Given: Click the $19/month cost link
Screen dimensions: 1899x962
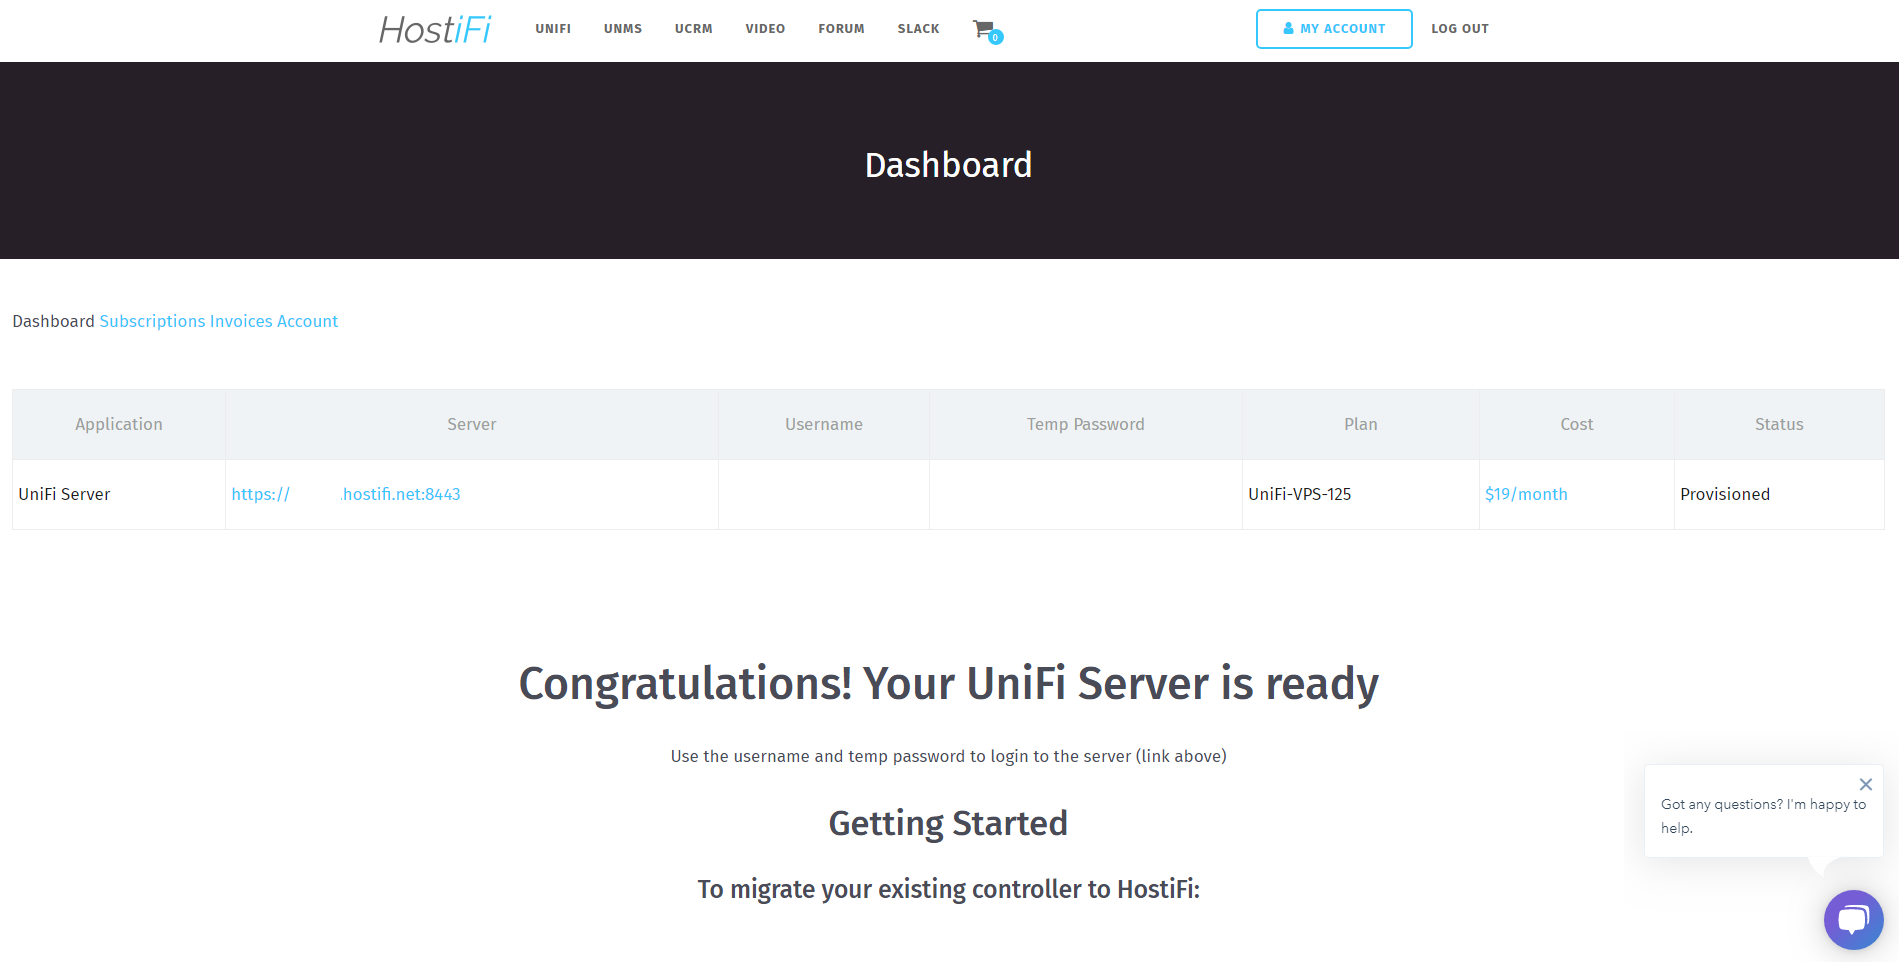Looking at the screenshot, I should coord(1526,494).
